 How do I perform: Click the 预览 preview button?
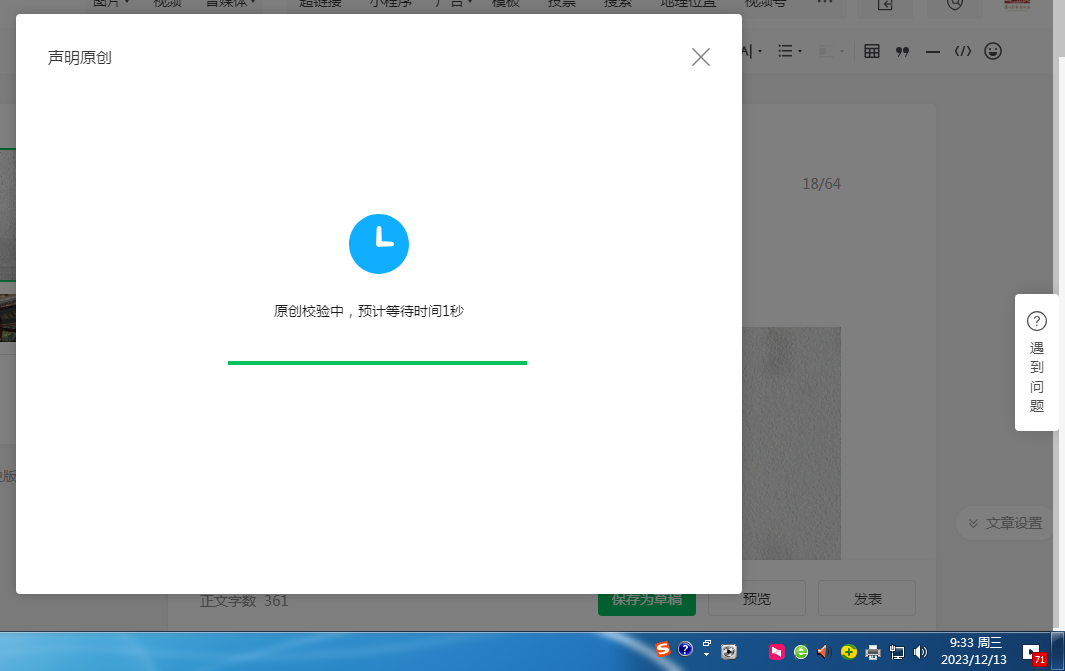[x=757, y=598]
